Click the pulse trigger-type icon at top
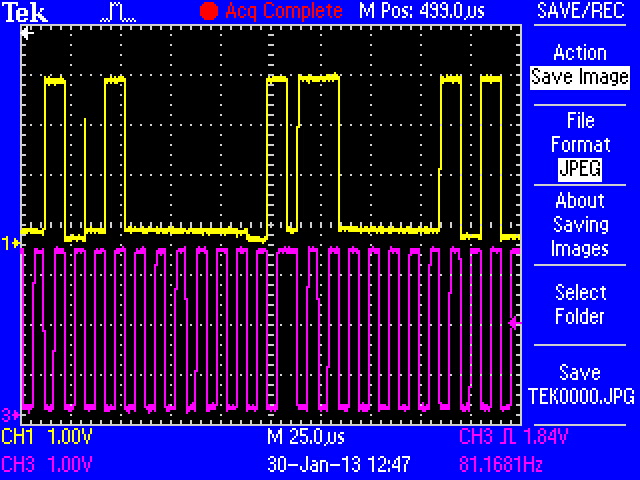Viewport: 640px width, 480px height. (118, 11)
